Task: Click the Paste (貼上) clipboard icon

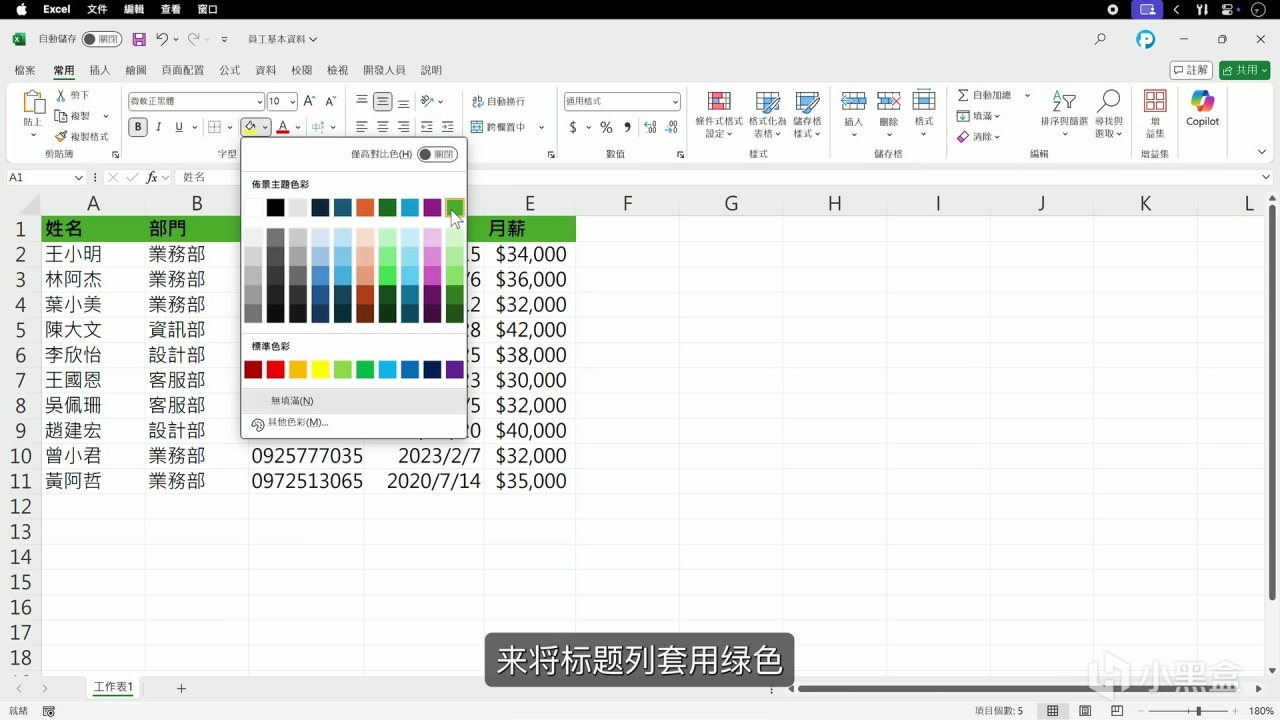Action: (x=33, y=104)
